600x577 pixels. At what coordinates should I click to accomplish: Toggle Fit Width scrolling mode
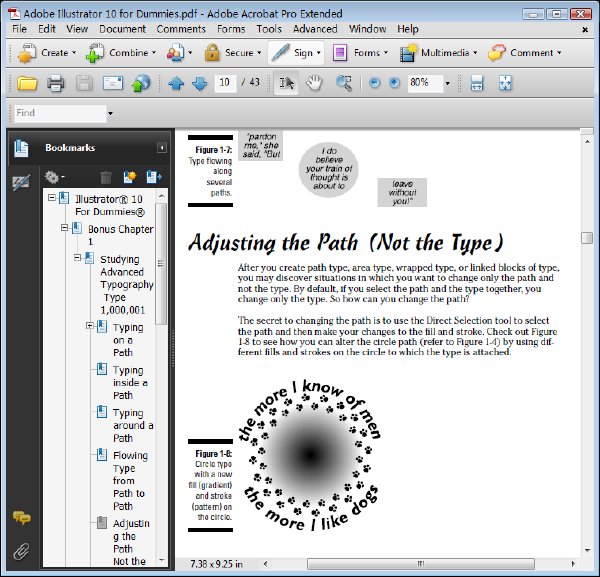(477, 83)
